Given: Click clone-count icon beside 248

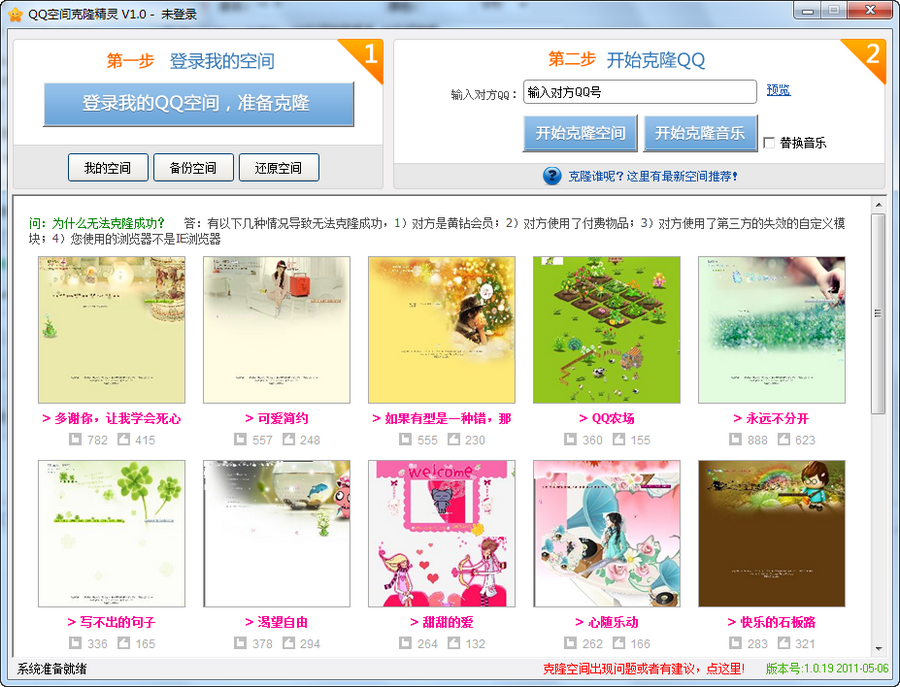Looking at the screenshot, I should tap(288, 439).
